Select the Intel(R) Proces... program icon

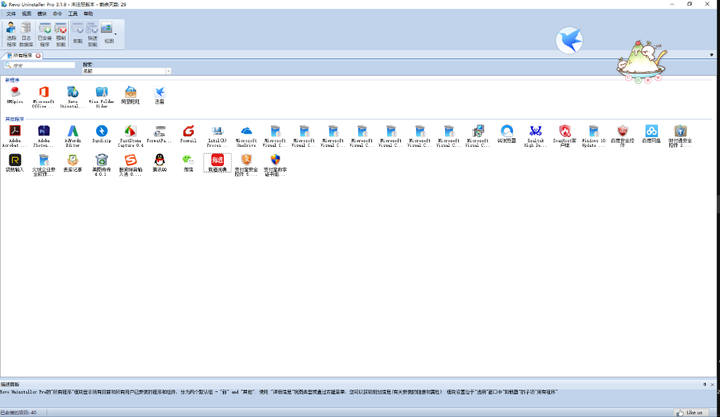pyautogui.click(x=217, y=136)
